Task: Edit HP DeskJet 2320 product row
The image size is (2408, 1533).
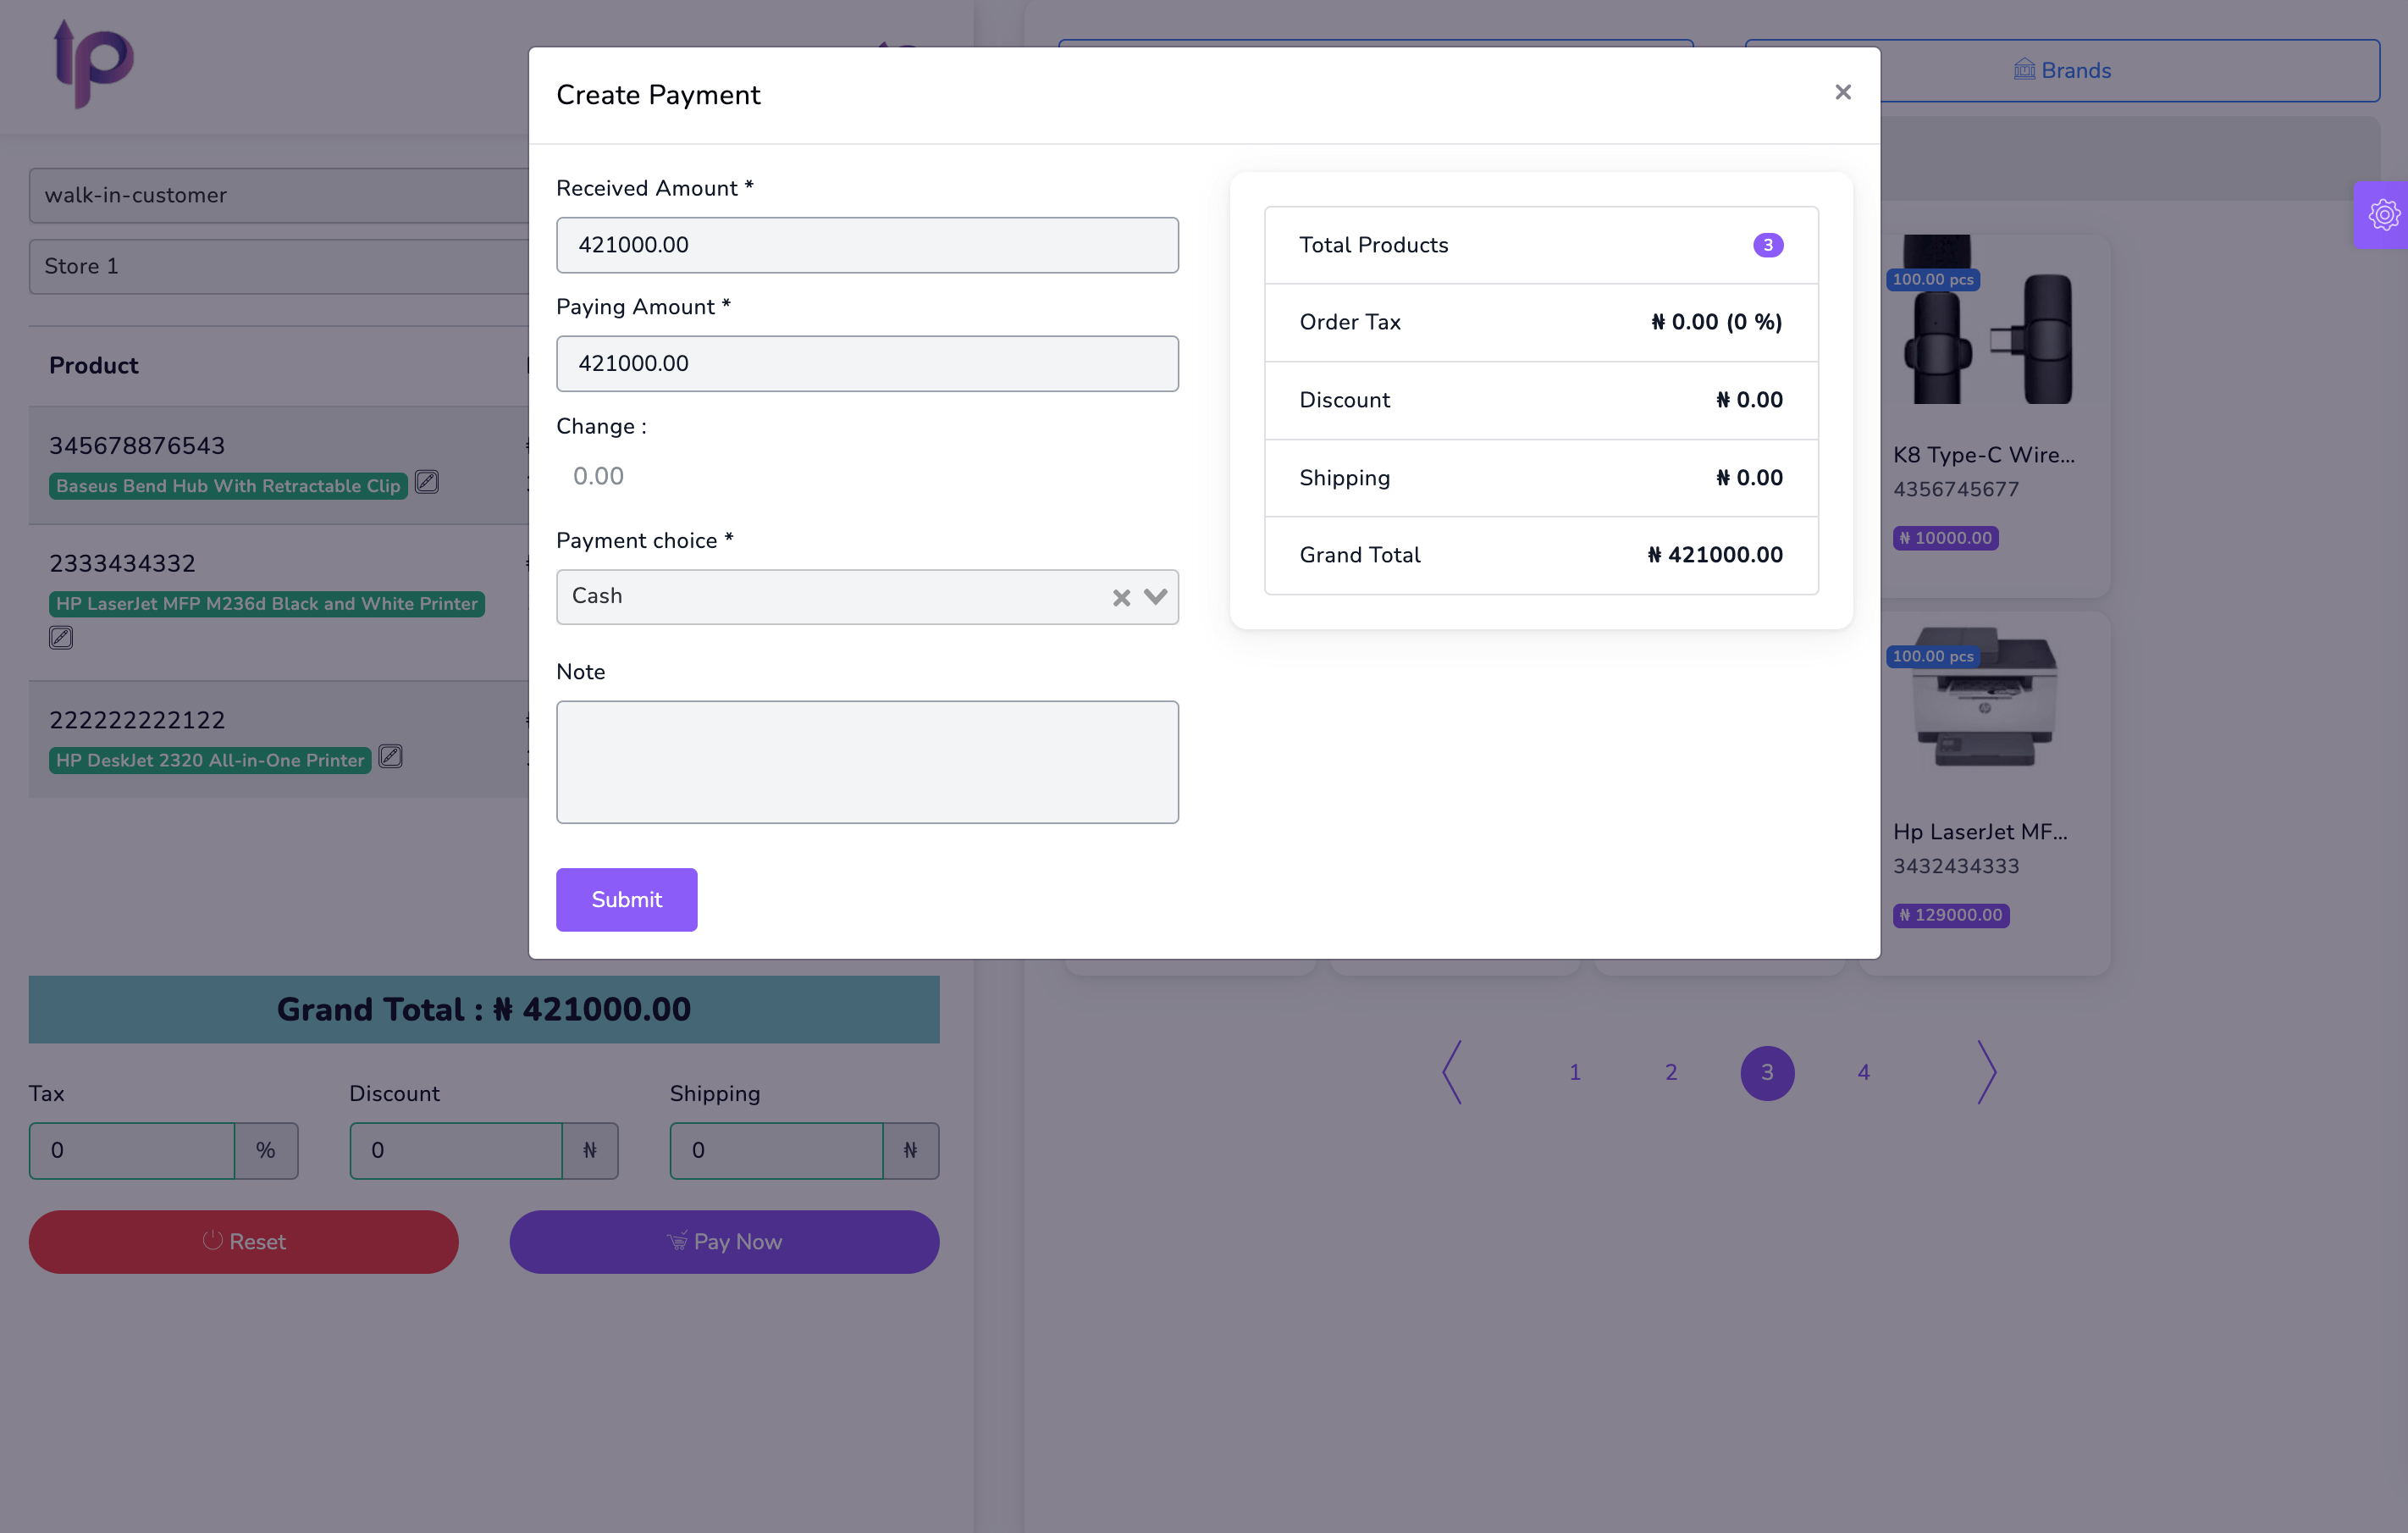Action: click(x=391, y=756)
